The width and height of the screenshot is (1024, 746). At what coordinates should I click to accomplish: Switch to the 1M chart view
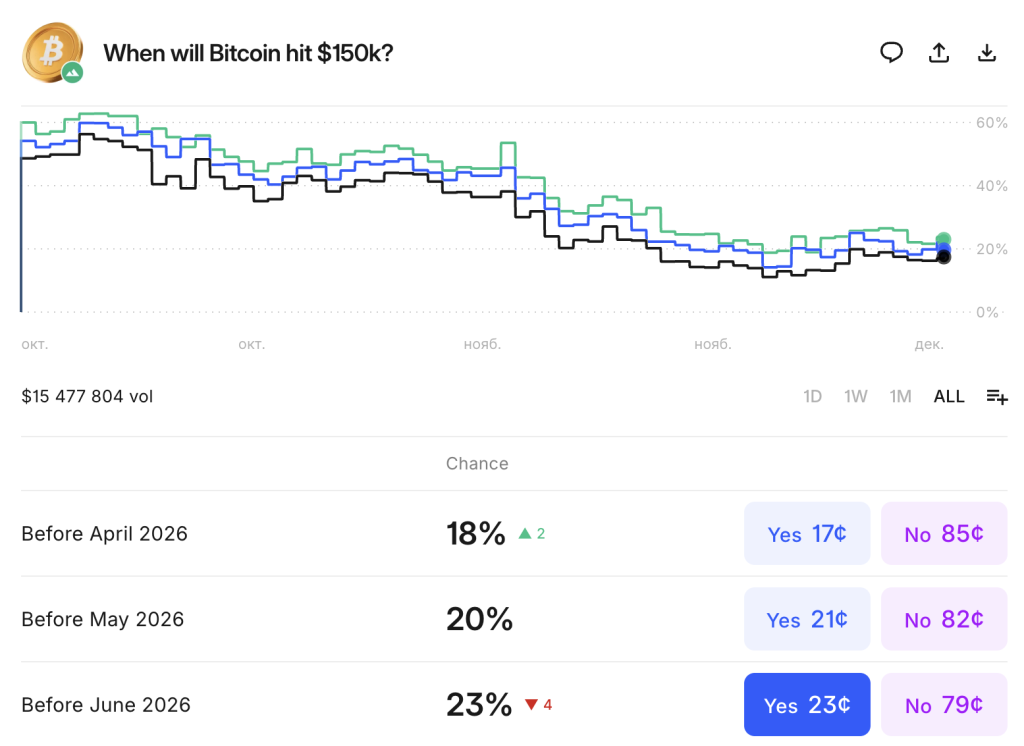(900, 396)
